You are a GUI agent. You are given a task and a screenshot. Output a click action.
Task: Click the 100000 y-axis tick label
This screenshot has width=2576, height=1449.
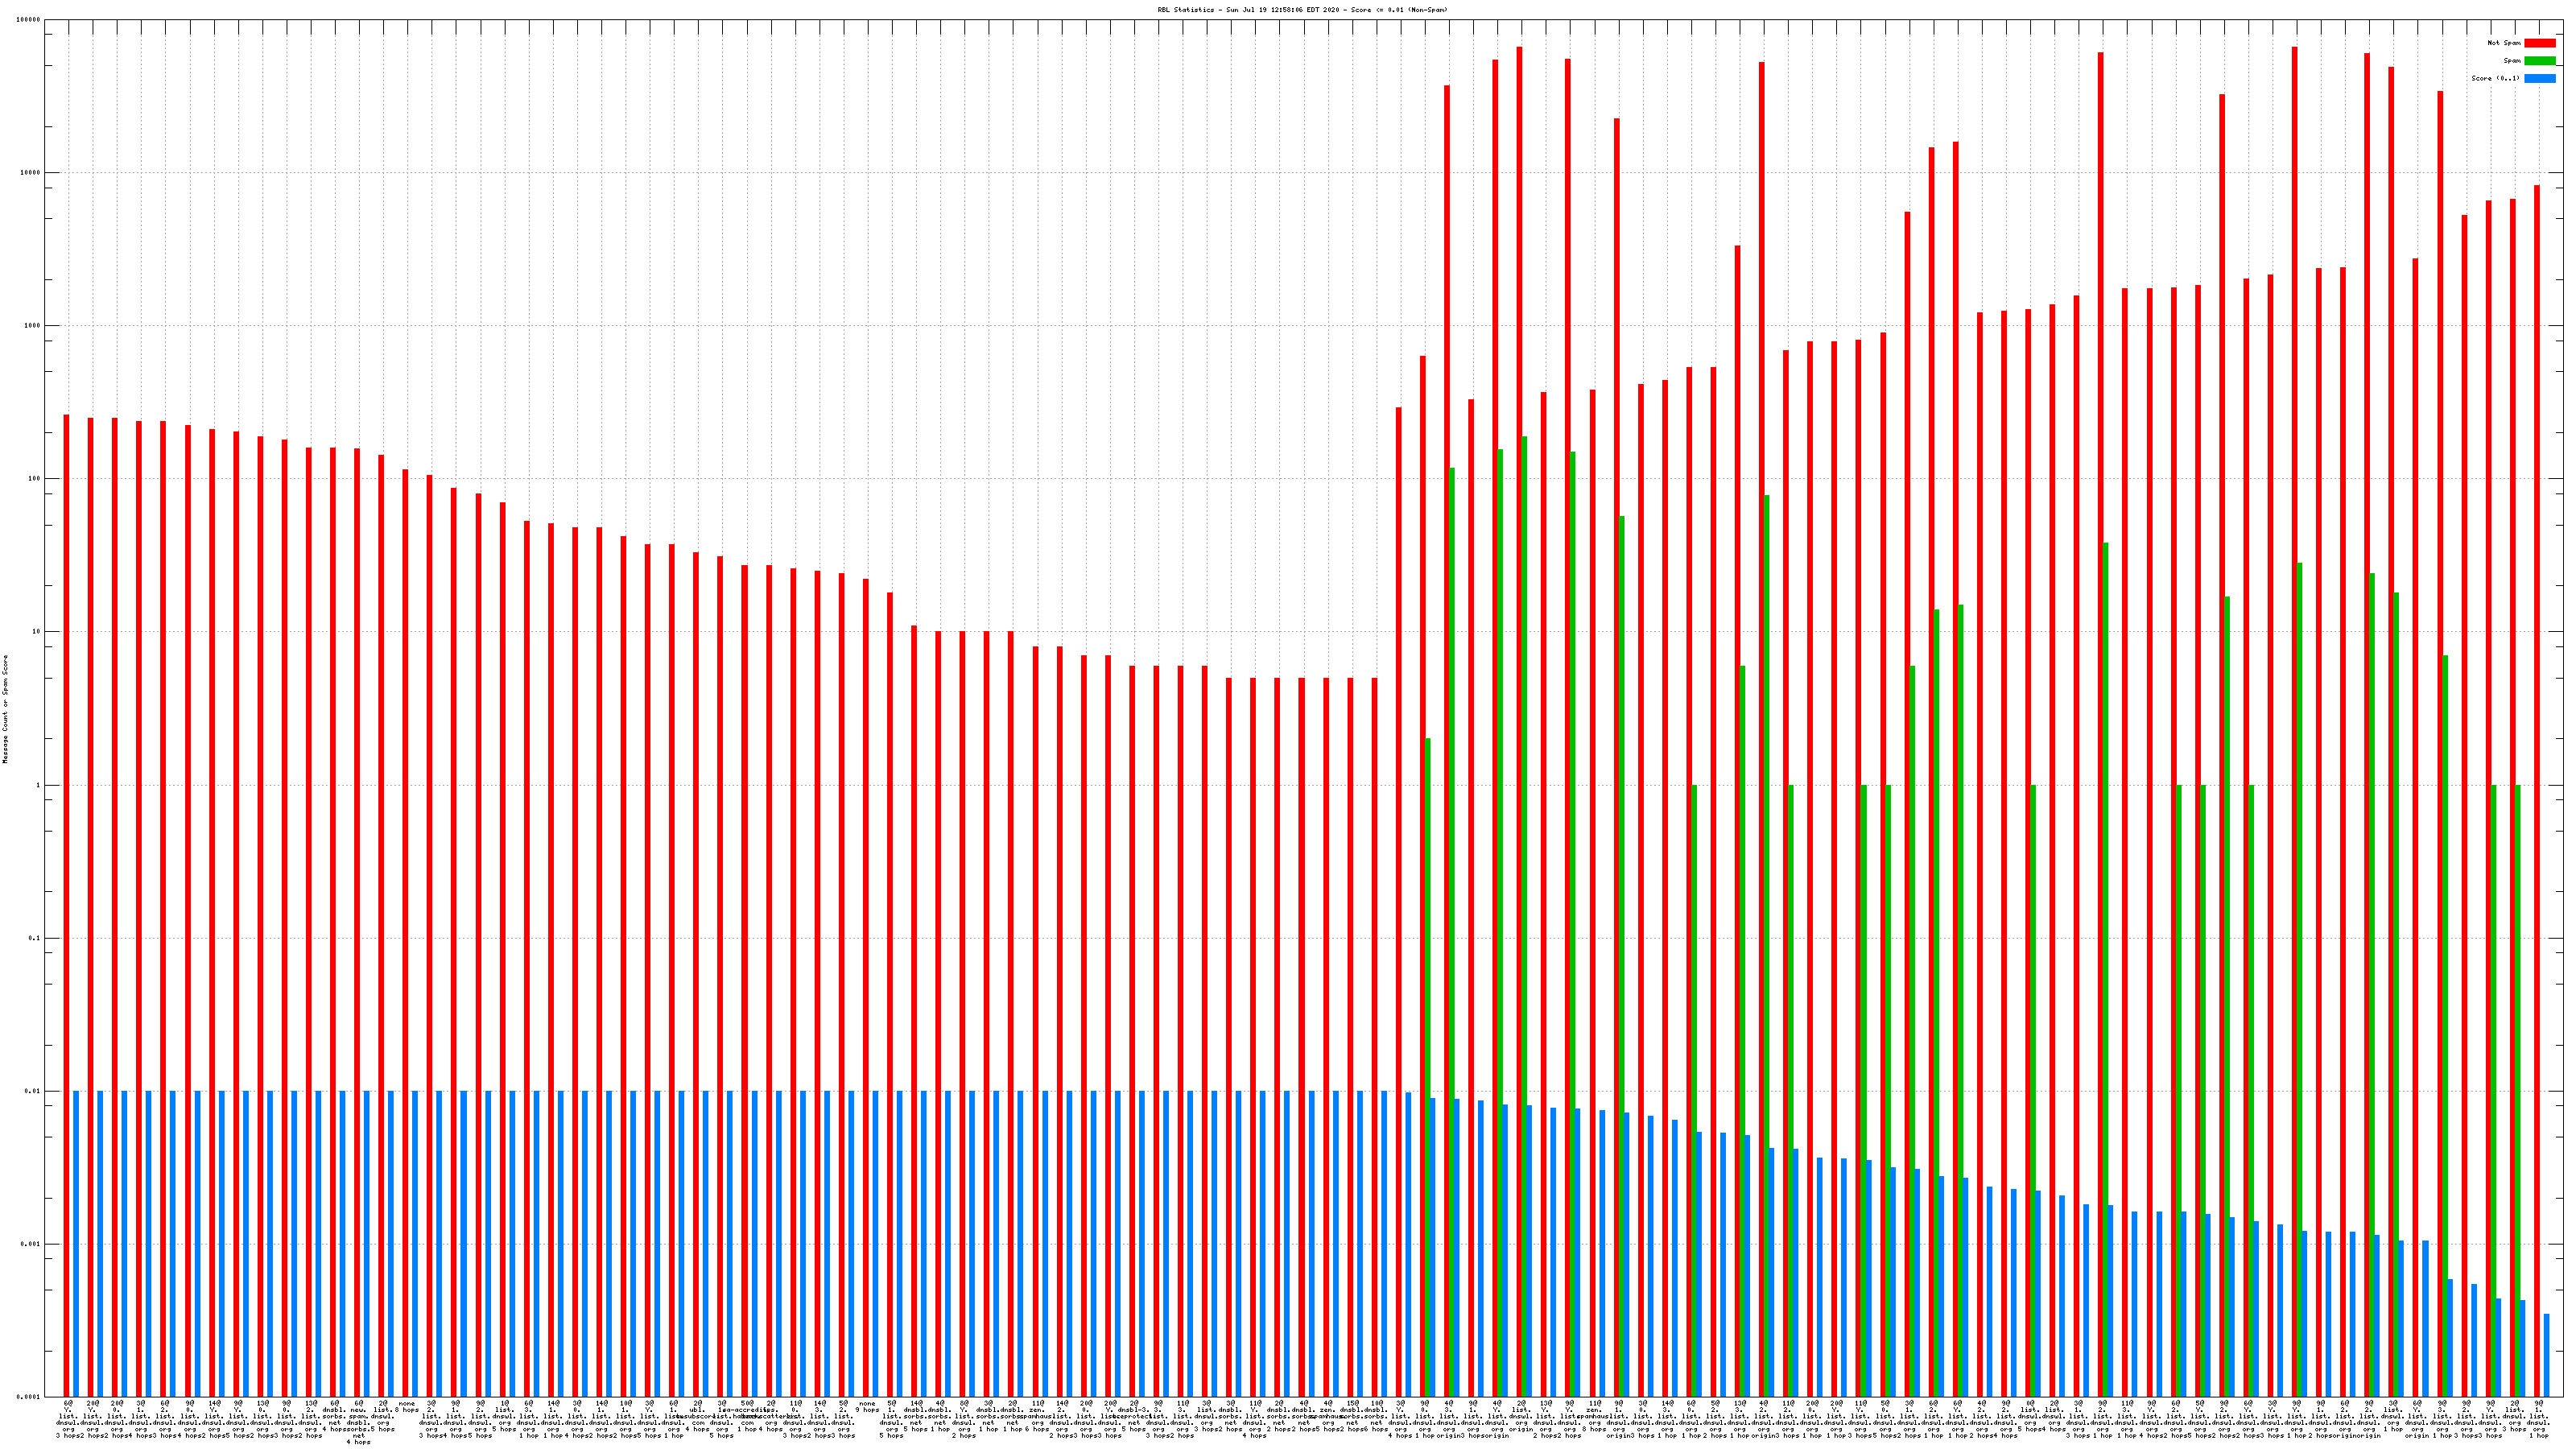29,20
